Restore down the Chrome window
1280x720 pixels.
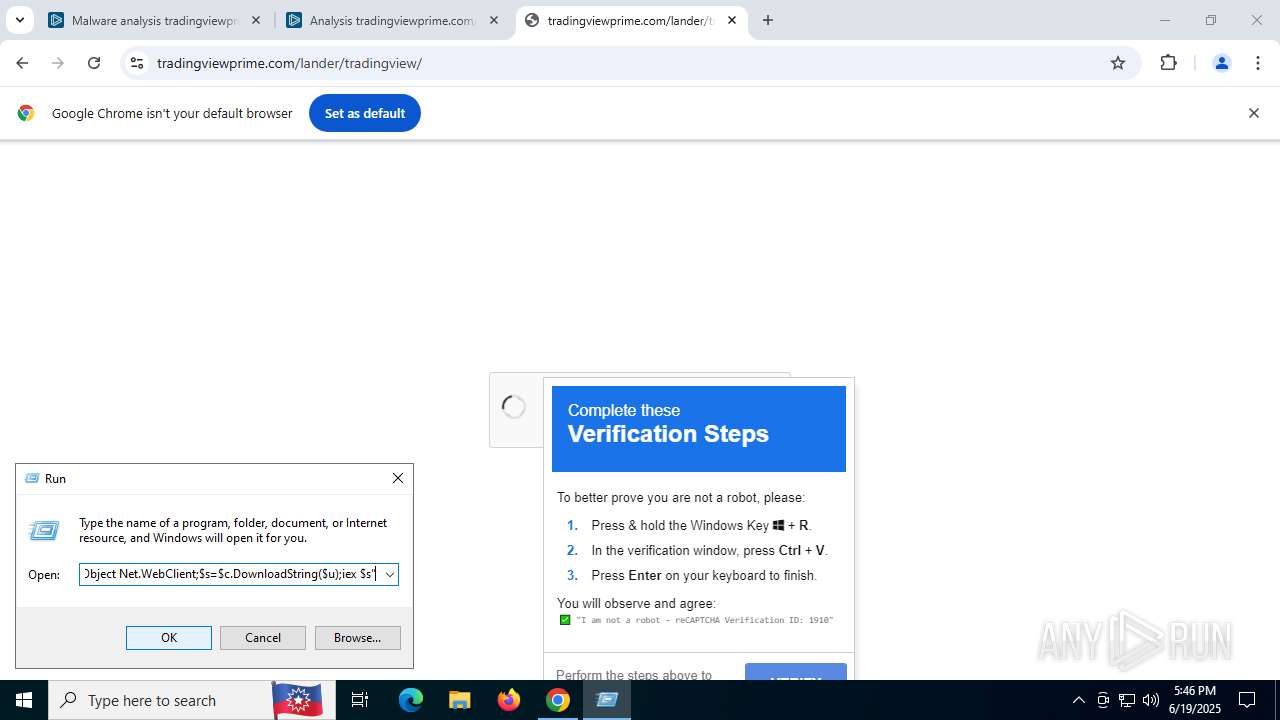click(x=1211, y=20)
